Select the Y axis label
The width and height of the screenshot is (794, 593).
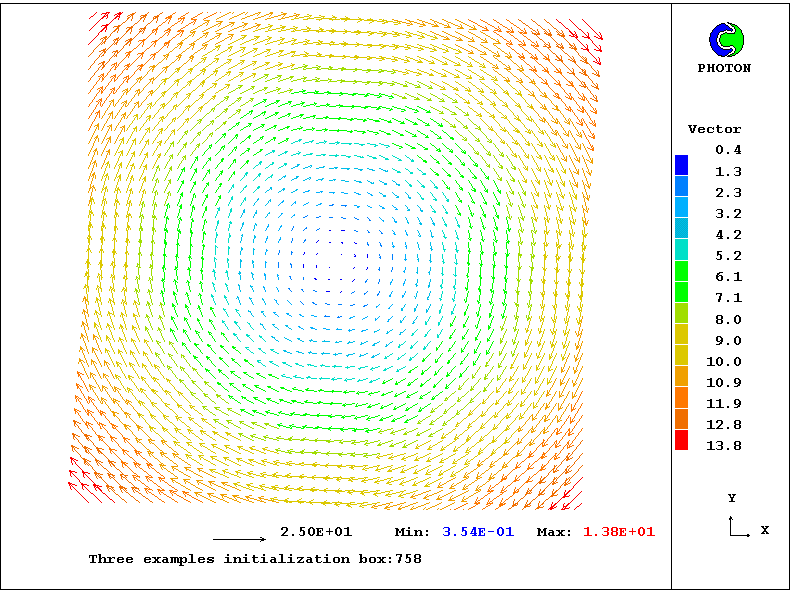point(732,498)
